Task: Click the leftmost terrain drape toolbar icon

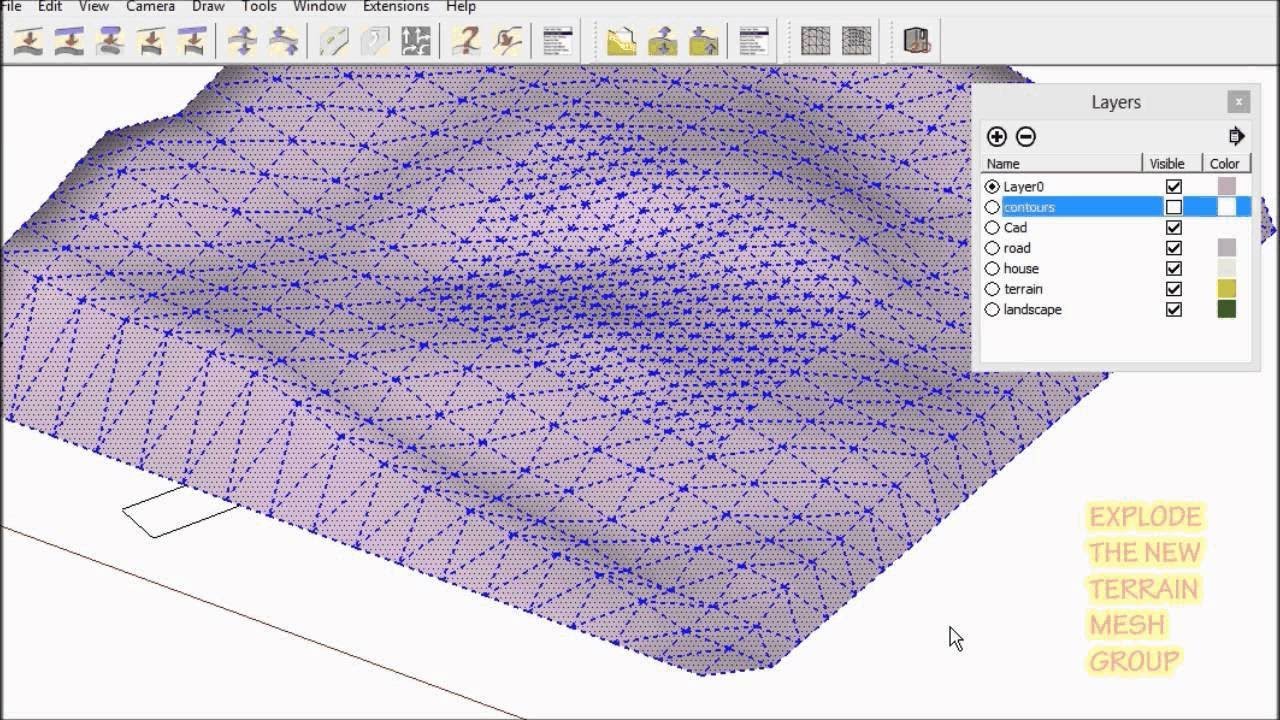Action: pos(28,41)
